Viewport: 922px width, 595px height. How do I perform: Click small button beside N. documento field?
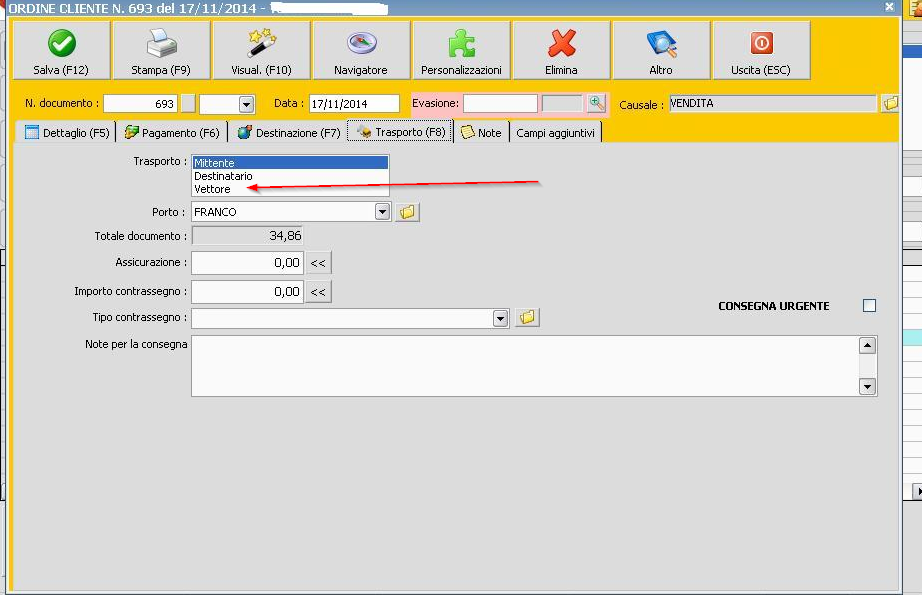(x=188, y=103)
